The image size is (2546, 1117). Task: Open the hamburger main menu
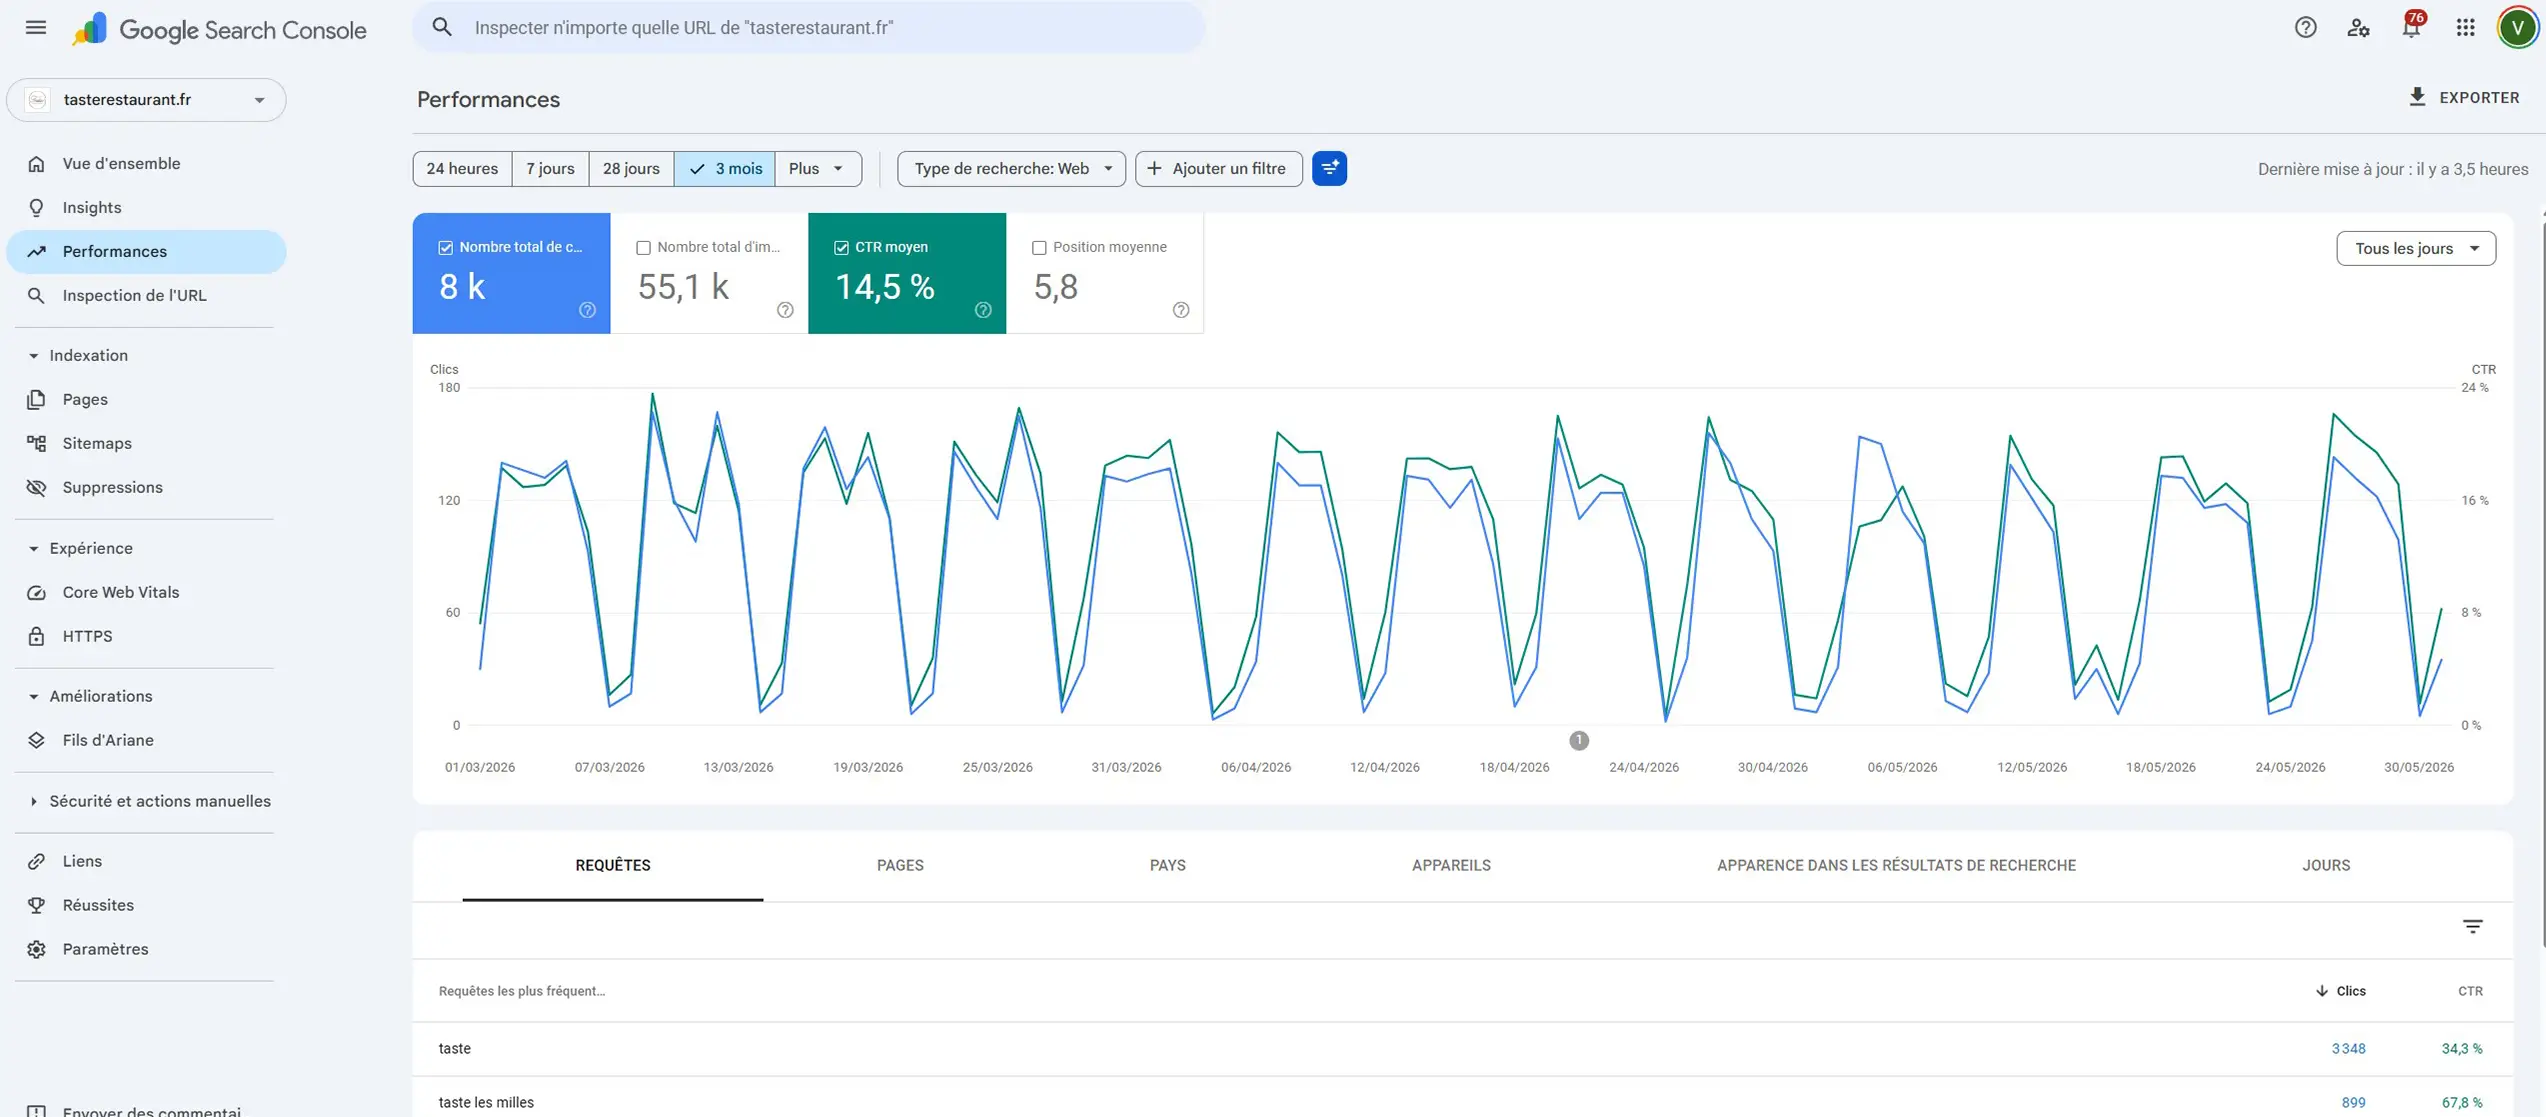(36, 28)
